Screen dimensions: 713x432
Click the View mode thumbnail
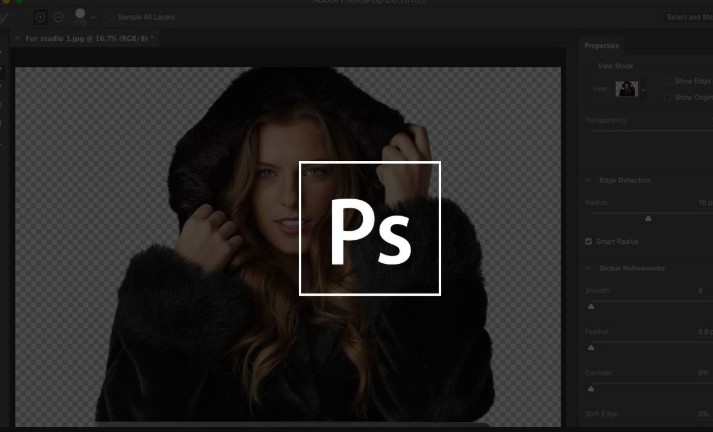627,89
